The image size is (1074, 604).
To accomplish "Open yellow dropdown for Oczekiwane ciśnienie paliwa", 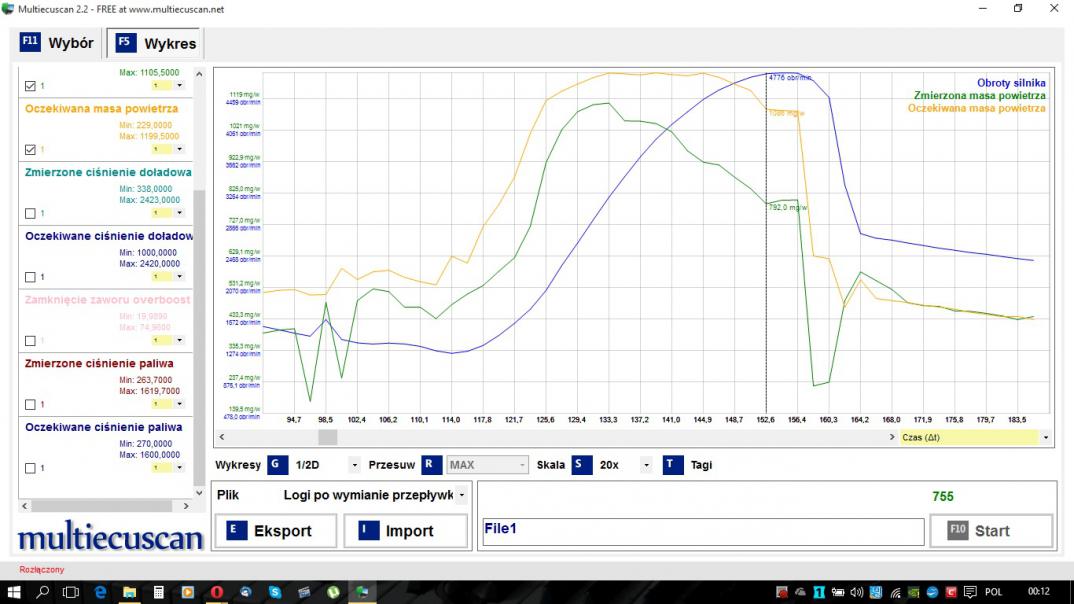I will click(179, 468).
